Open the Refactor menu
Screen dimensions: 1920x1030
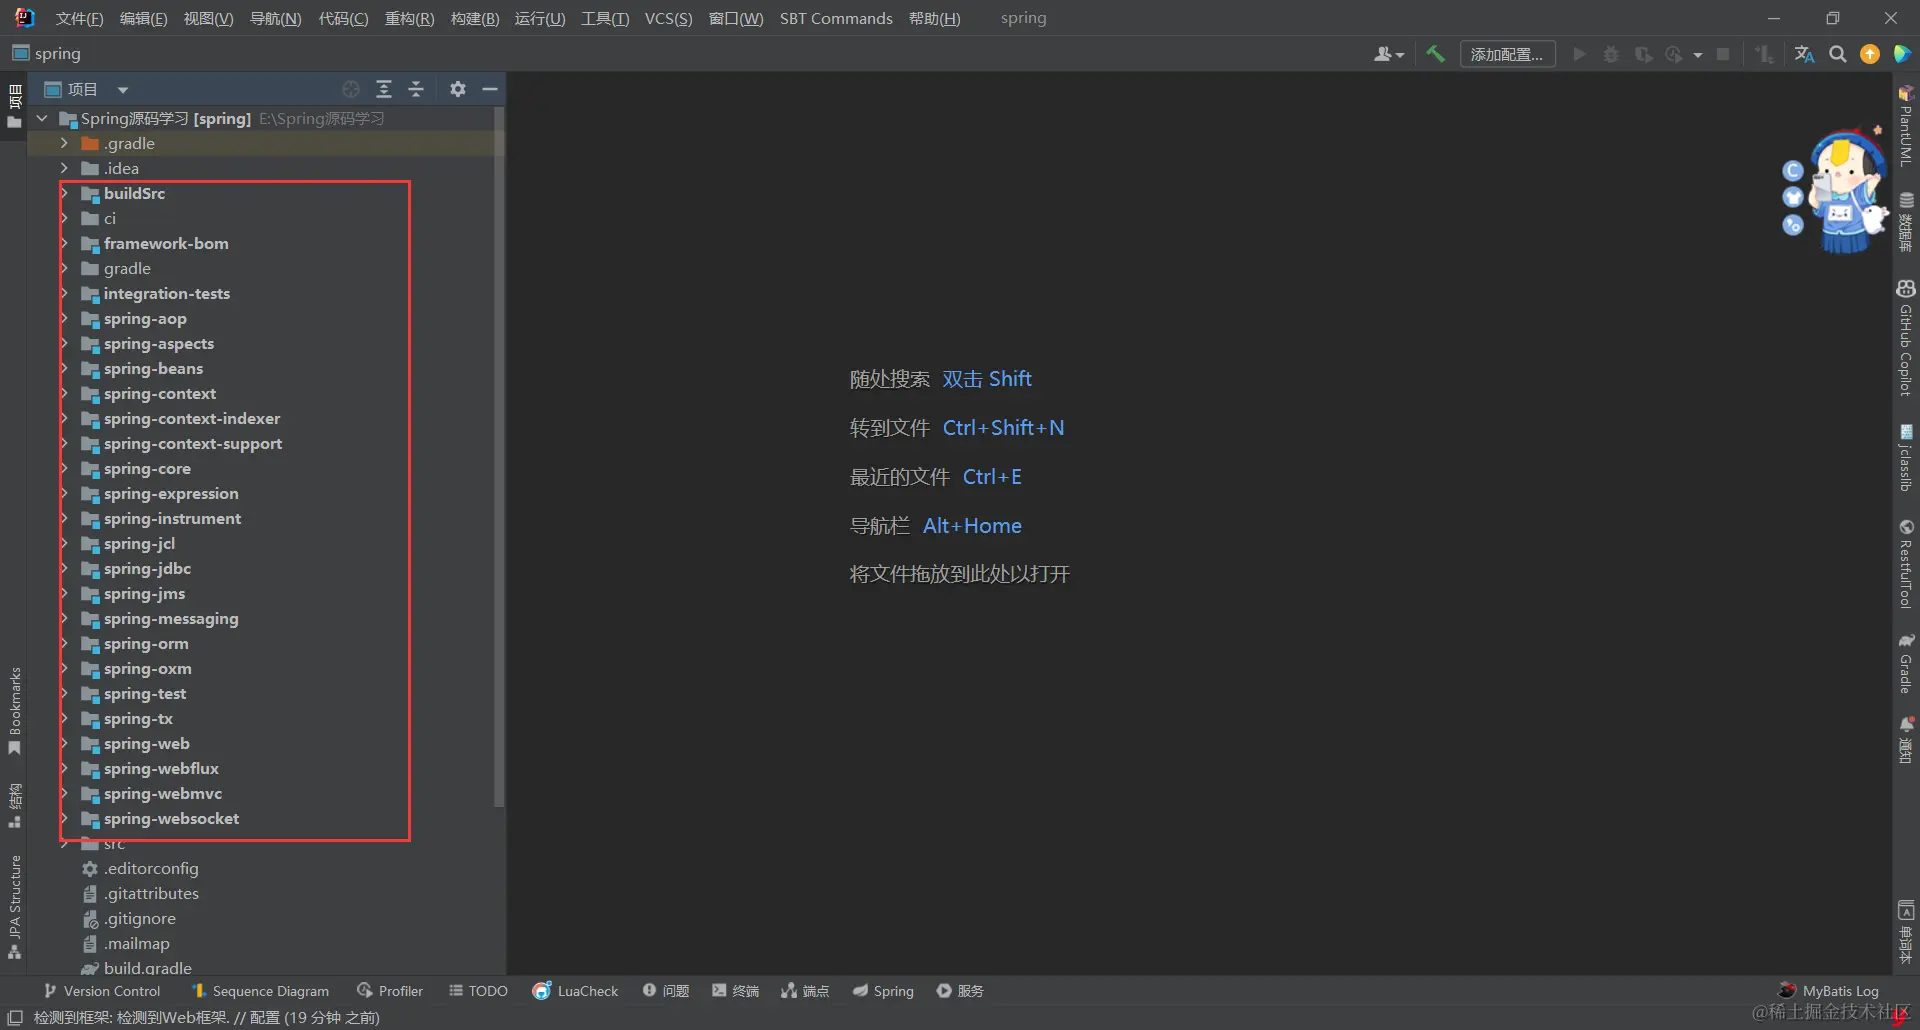pyautogui.click(x=410, y=18)
